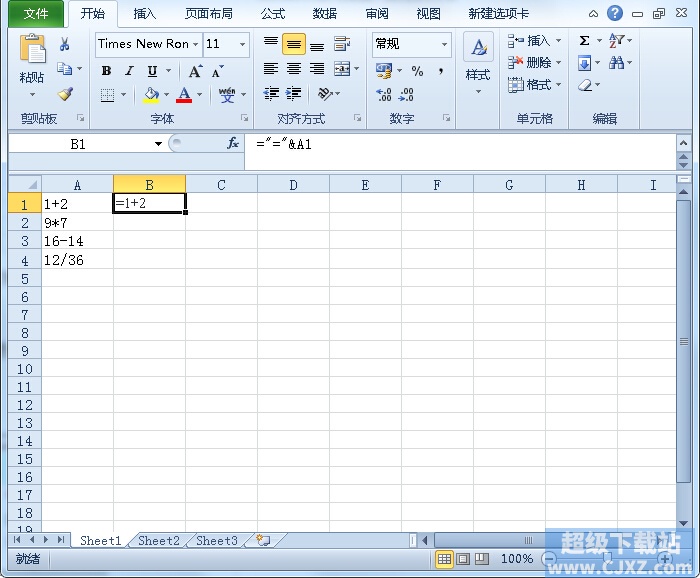The image size is (700, 578).
Task: Open the 粘贴 paste options arrow
Action: click(x=32, y=94)
